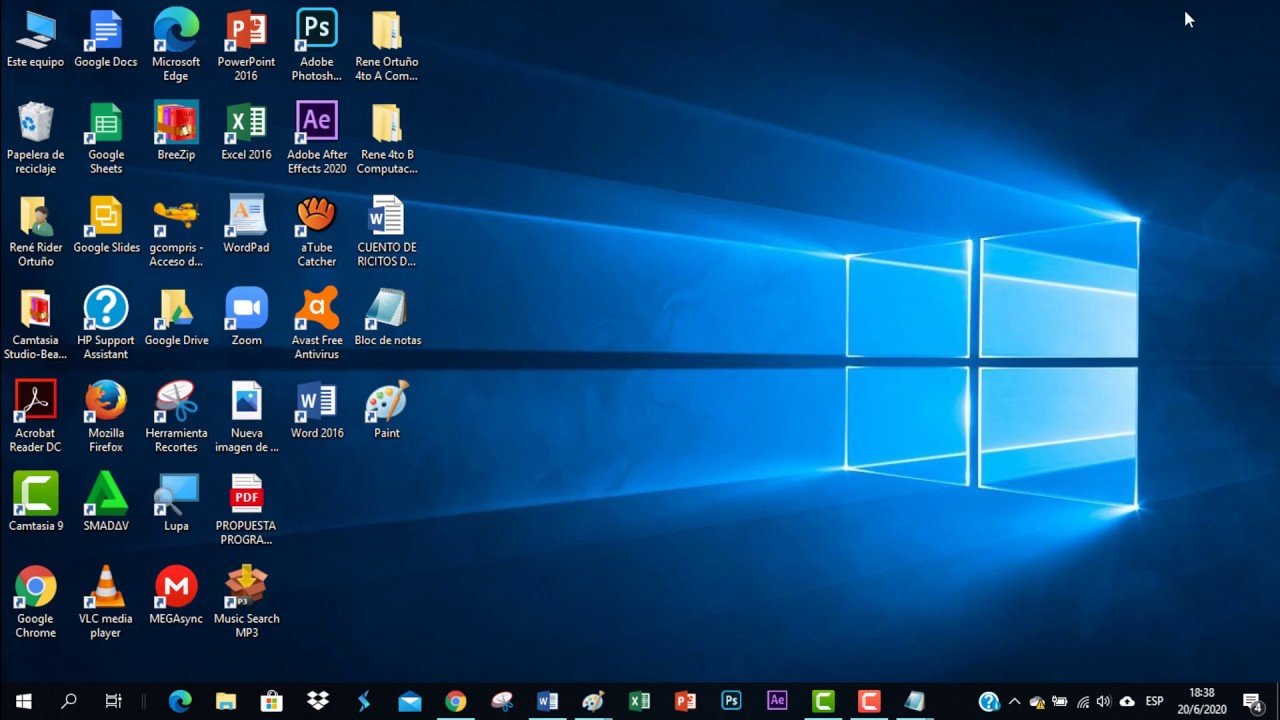Open Chrome from the taskbar
1280x720 pixels.
click(x=456, y=701)
